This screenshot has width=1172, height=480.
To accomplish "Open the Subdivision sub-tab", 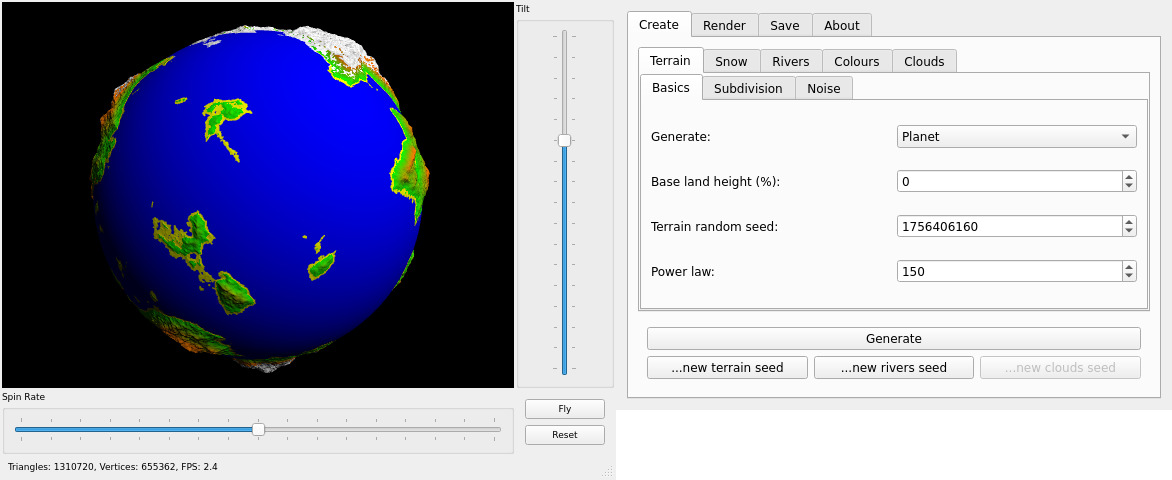I will [x=748, y=88].
